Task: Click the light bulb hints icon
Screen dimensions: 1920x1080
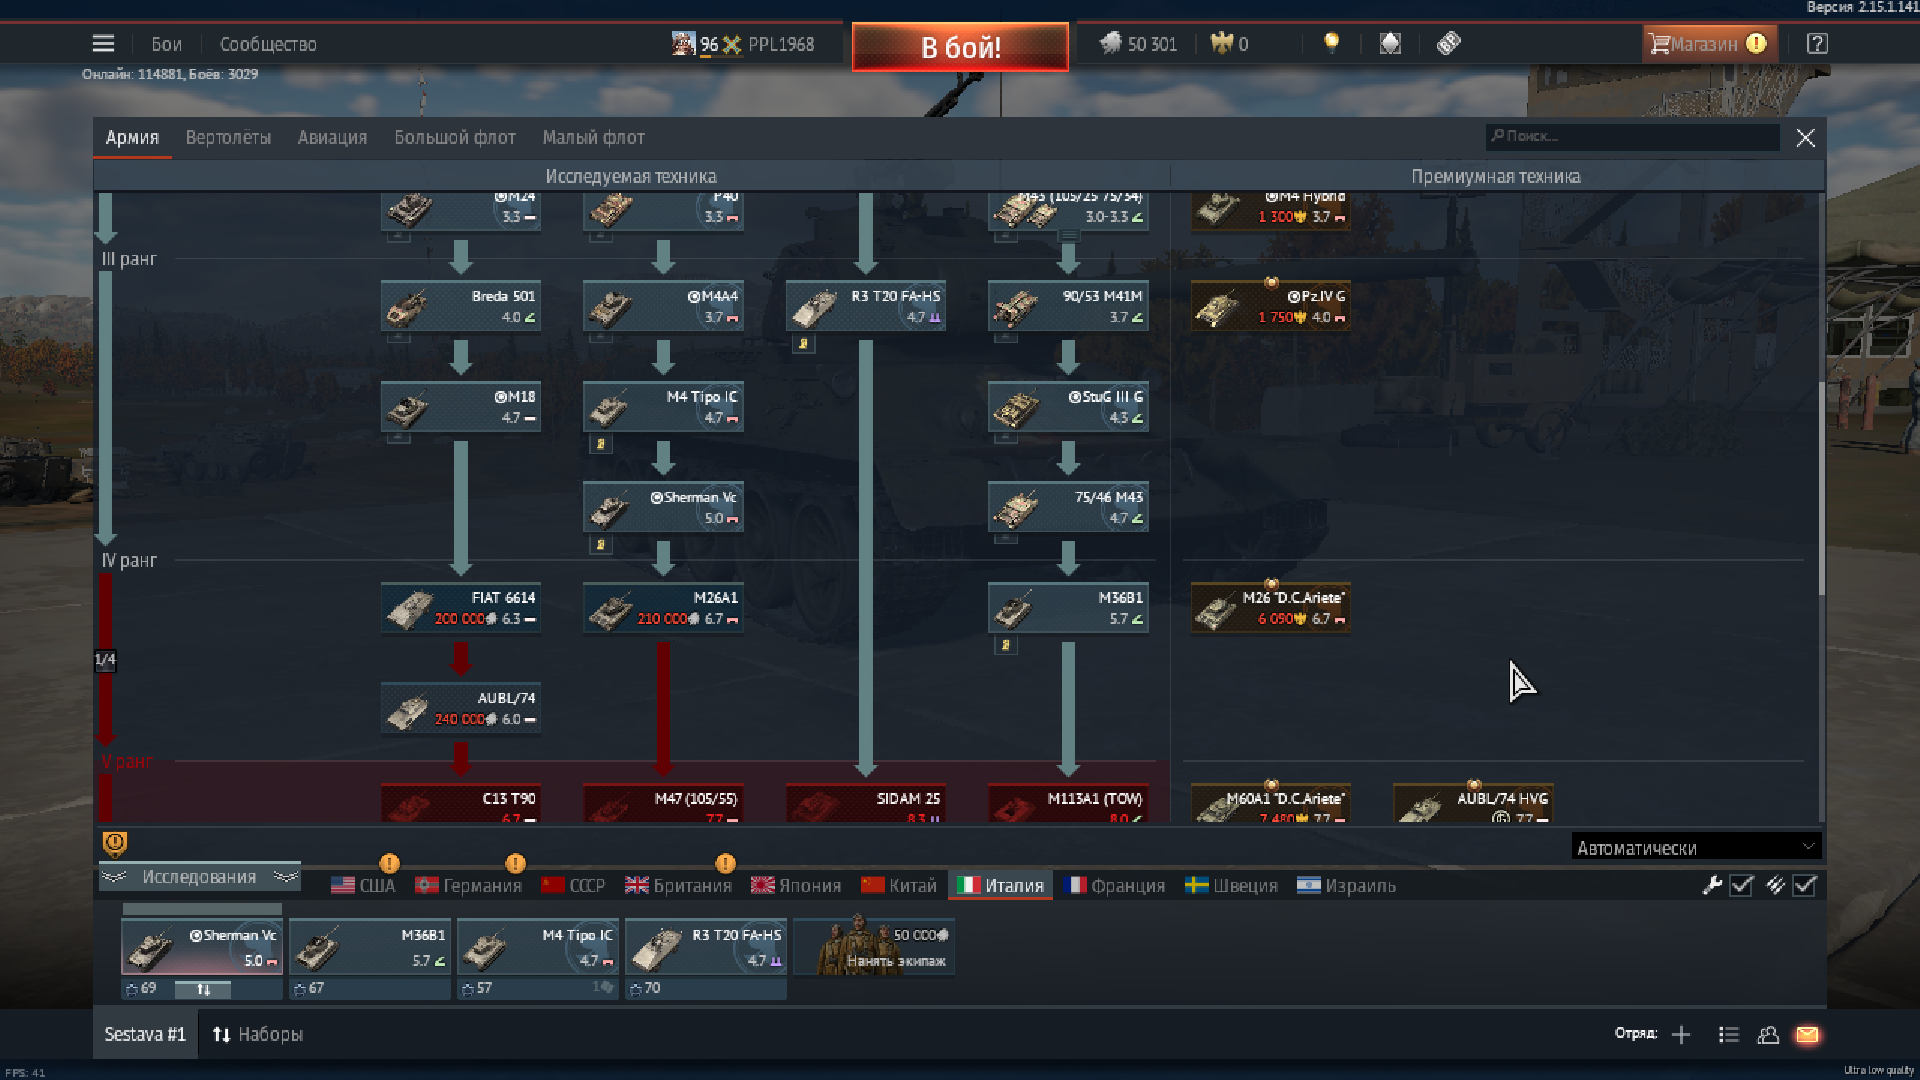Action: coord(1331,43)
